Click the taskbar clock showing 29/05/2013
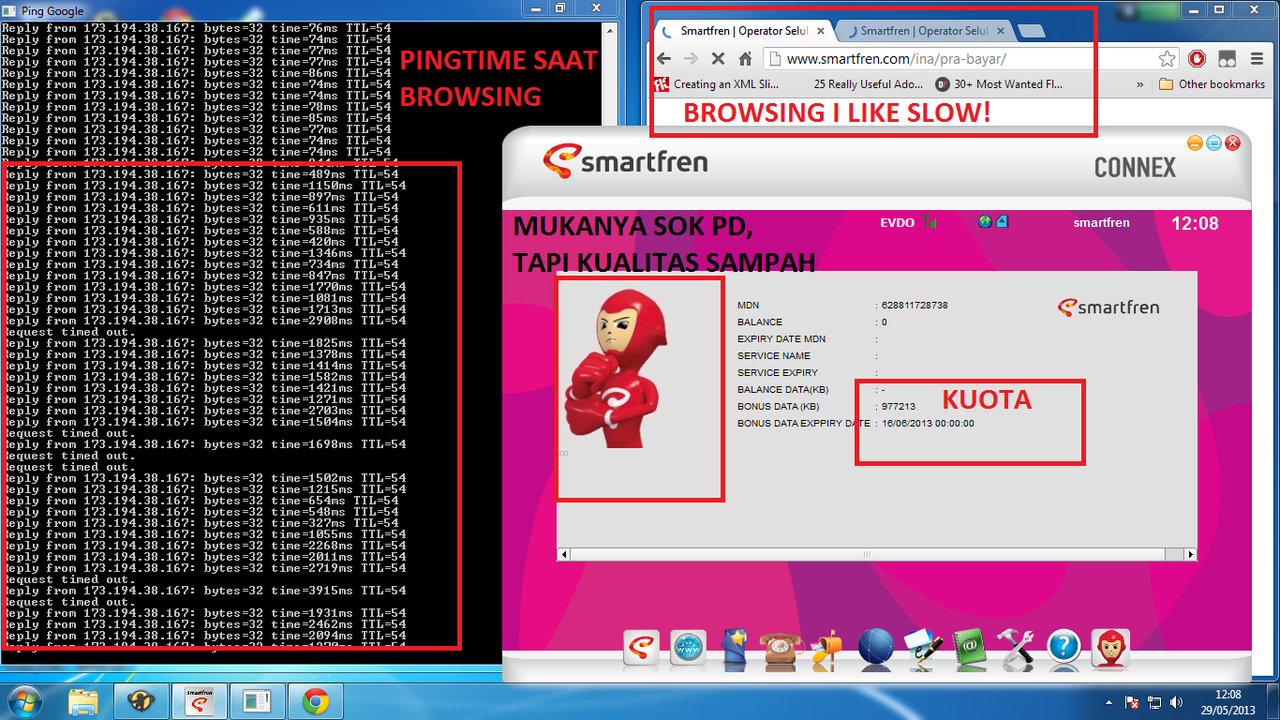1280x720 pixels. (1227, 701)
